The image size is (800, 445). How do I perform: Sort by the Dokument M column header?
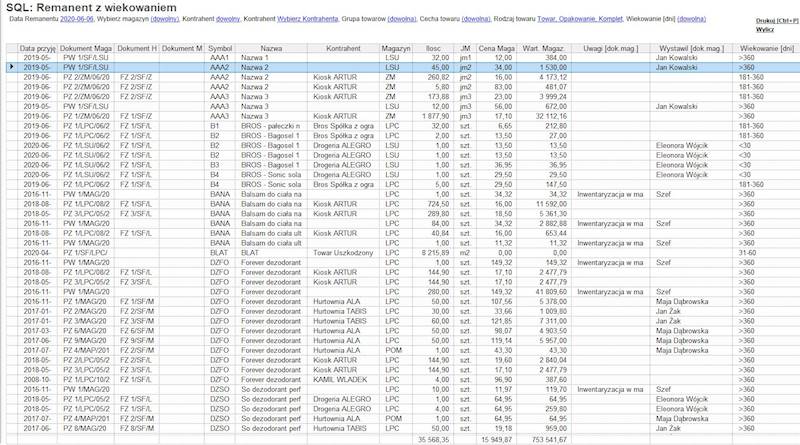coord(182,48)
